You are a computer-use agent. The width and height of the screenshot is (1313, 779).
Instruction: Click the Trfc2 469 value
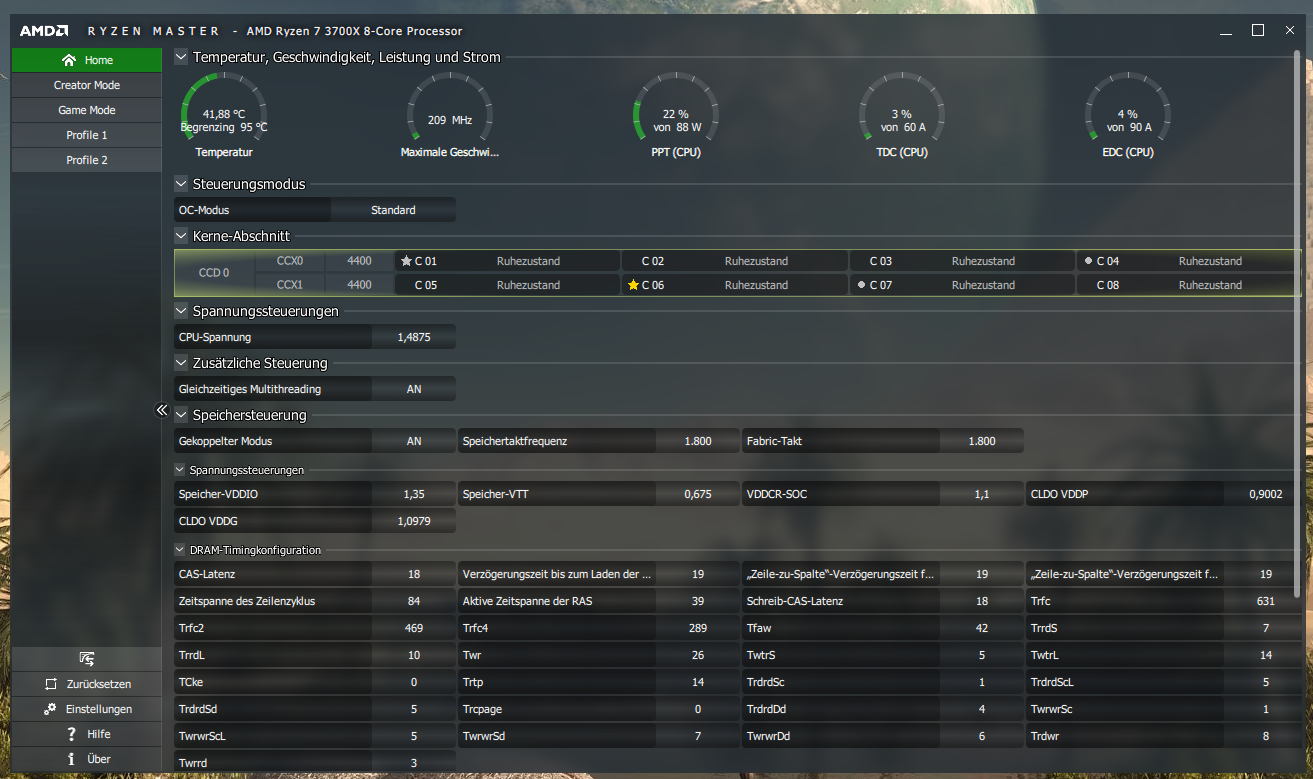pos(414,628)
